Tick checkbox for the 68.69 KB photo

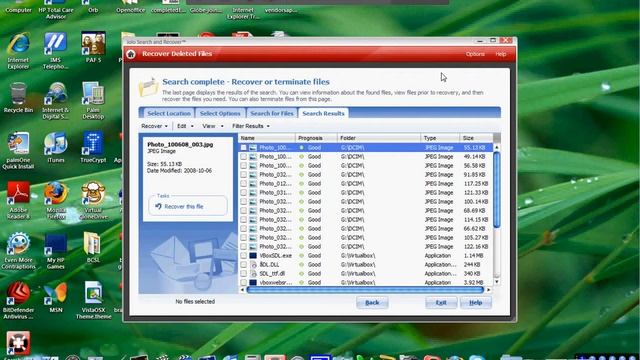click(x=244, y=211)
